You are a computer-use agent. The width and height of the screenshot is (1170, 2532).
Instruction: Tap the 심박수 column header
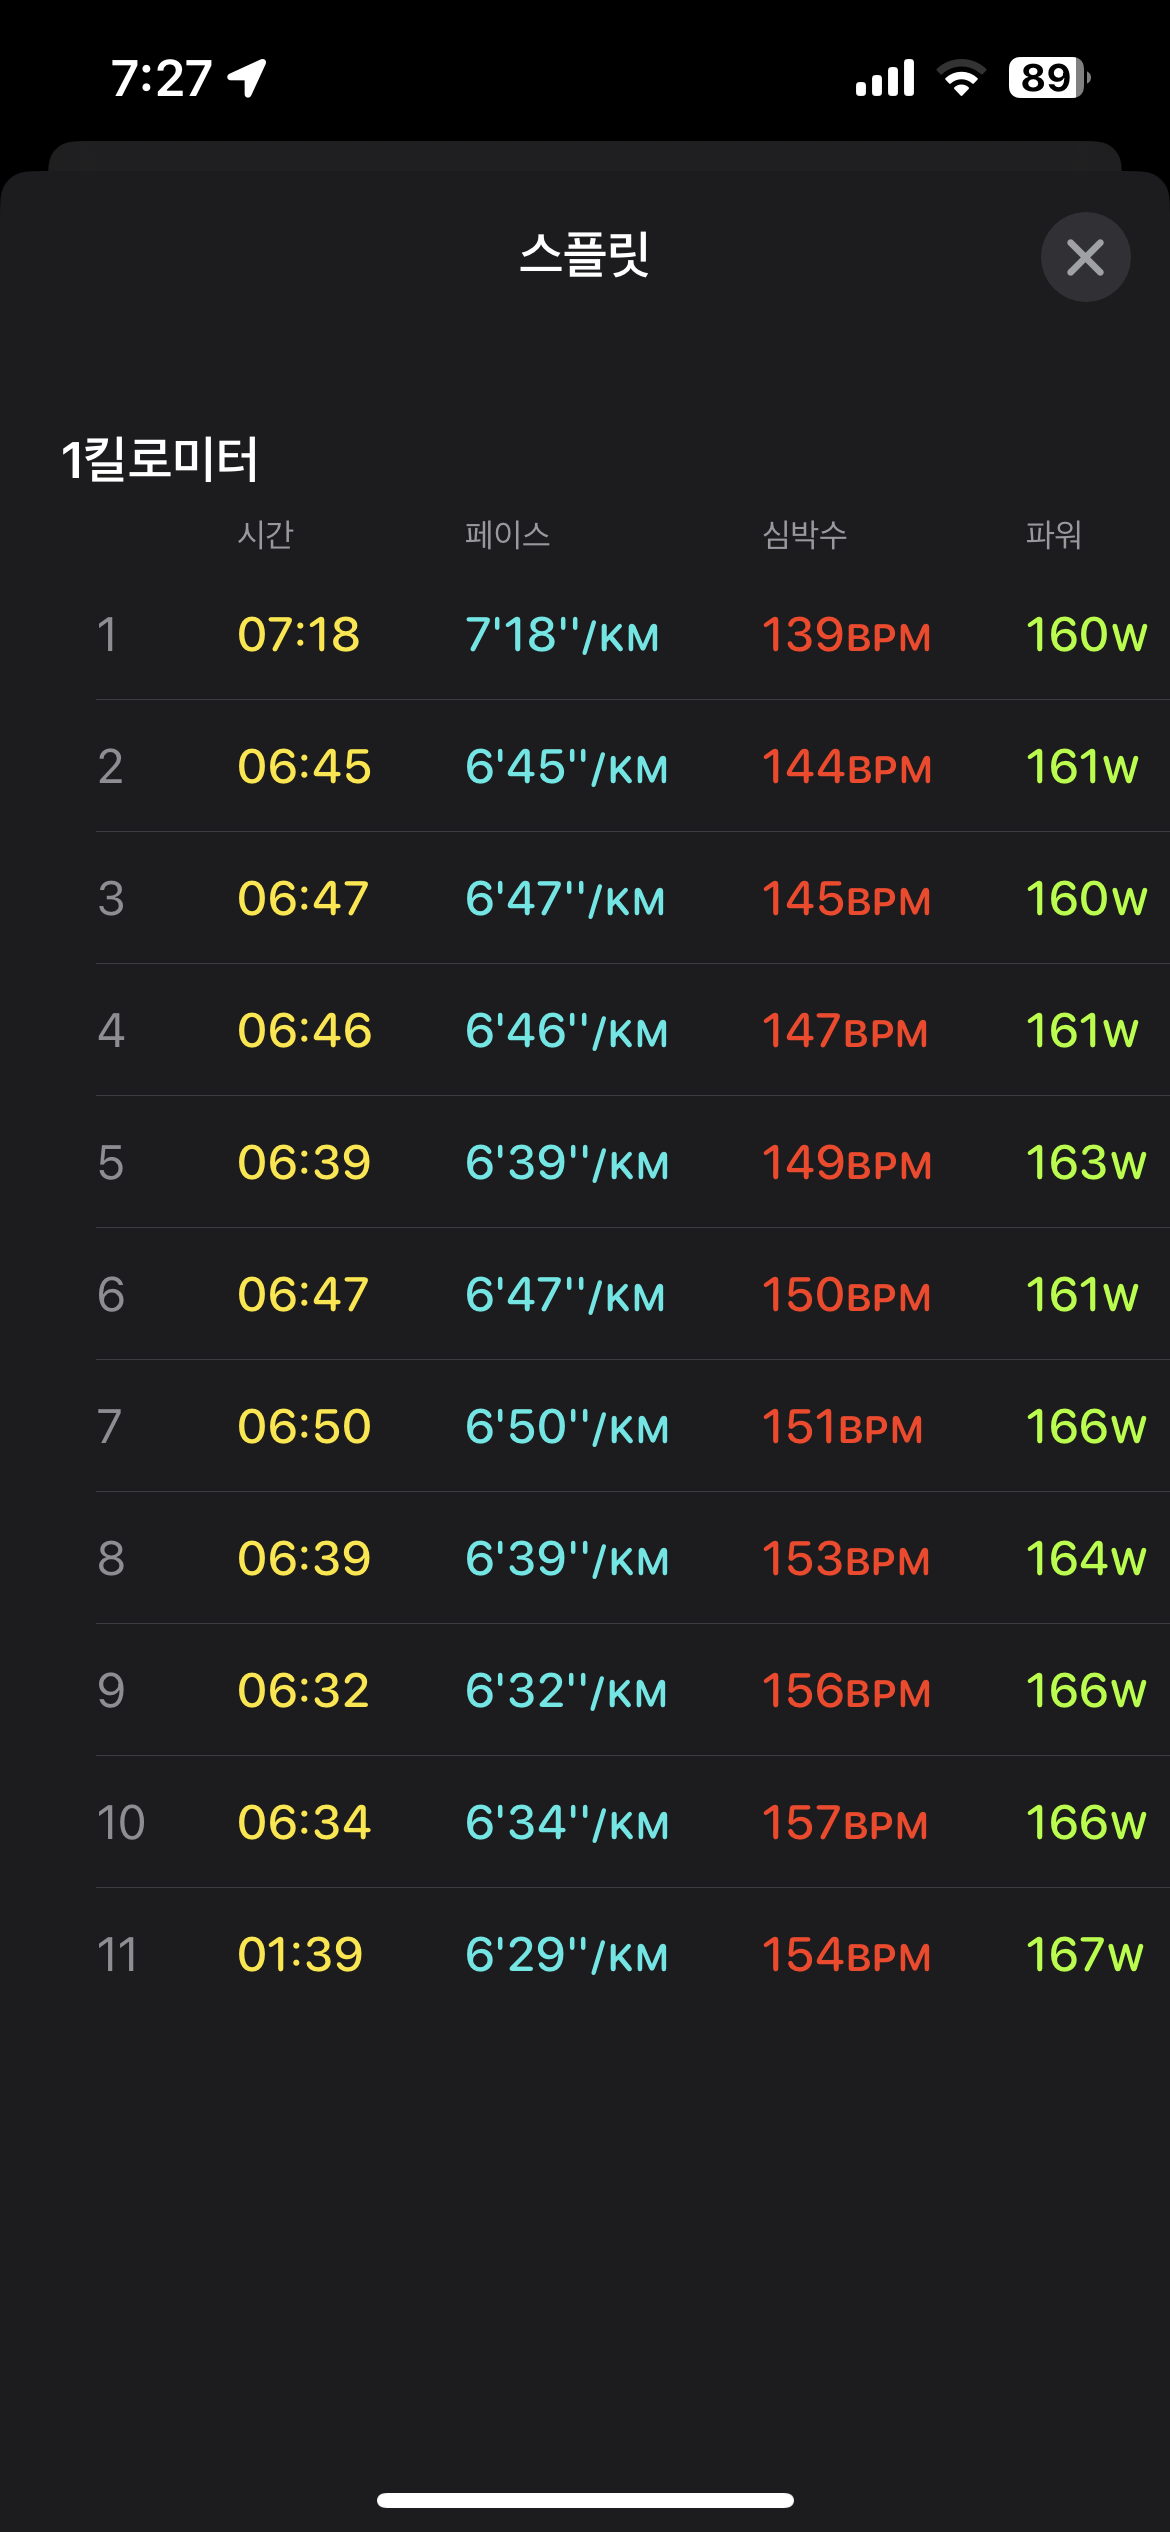coord(804,534)
